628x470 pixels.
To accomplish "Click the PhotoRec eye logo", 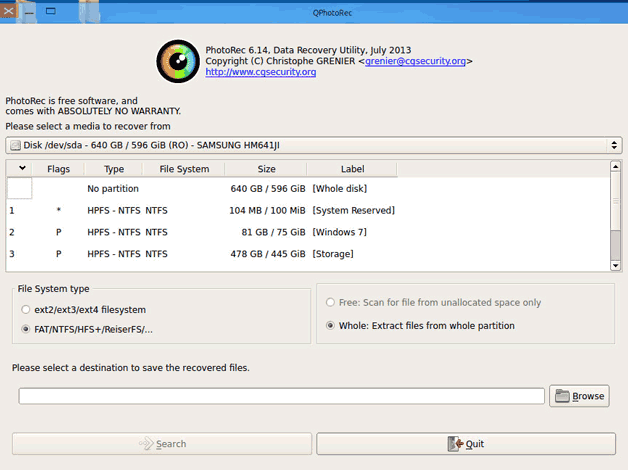I will tap(178, 61).
